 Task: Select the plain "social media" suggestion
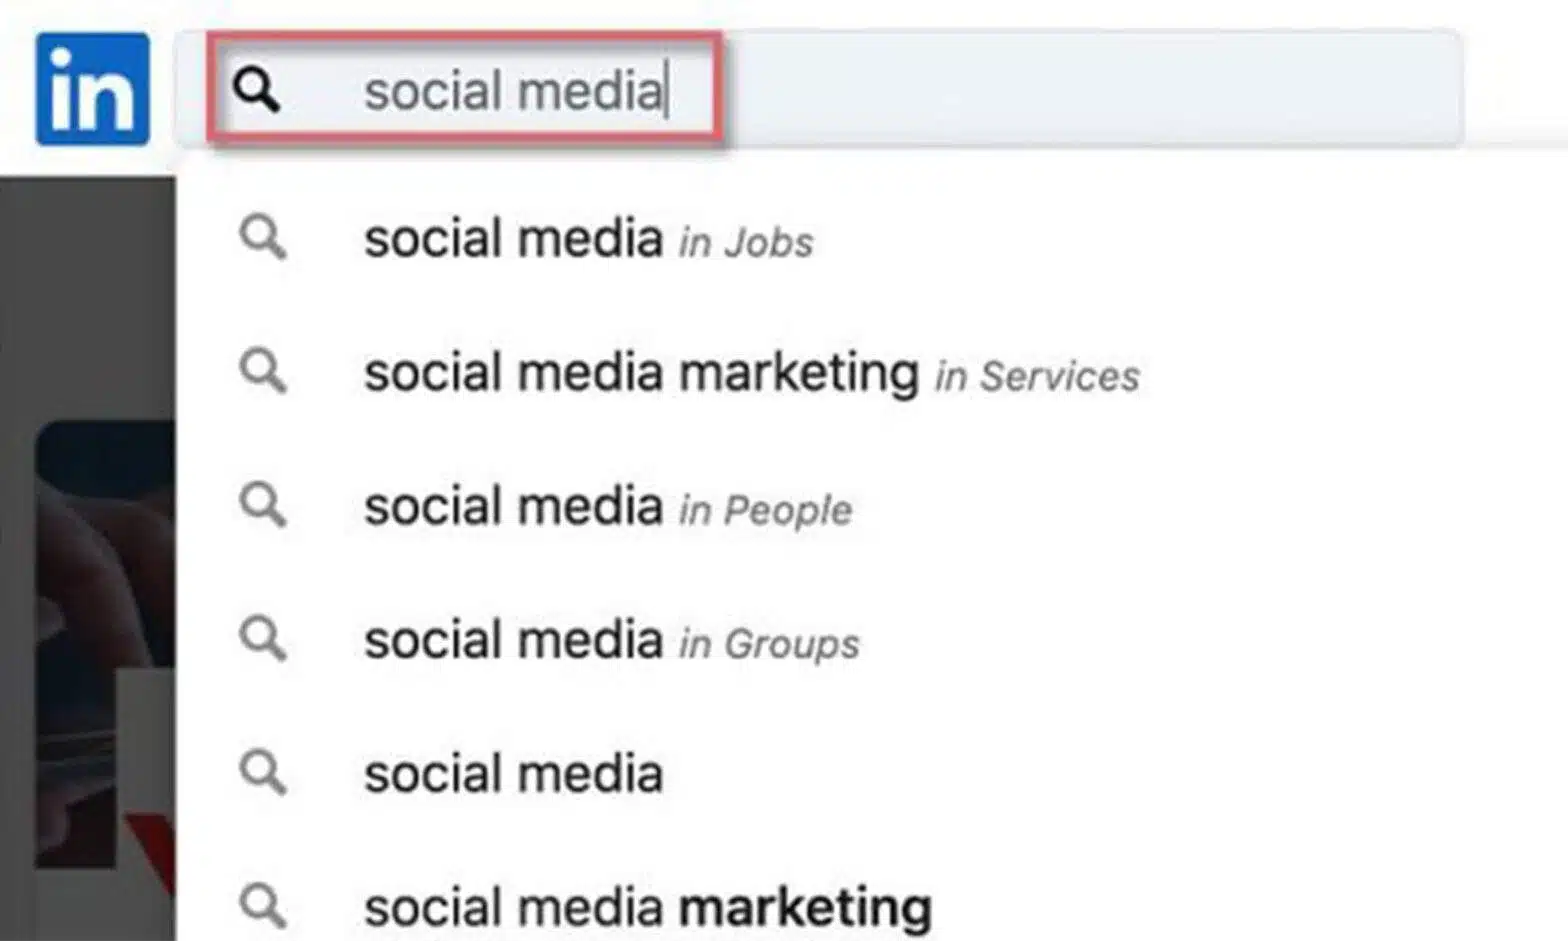[513, 774]
